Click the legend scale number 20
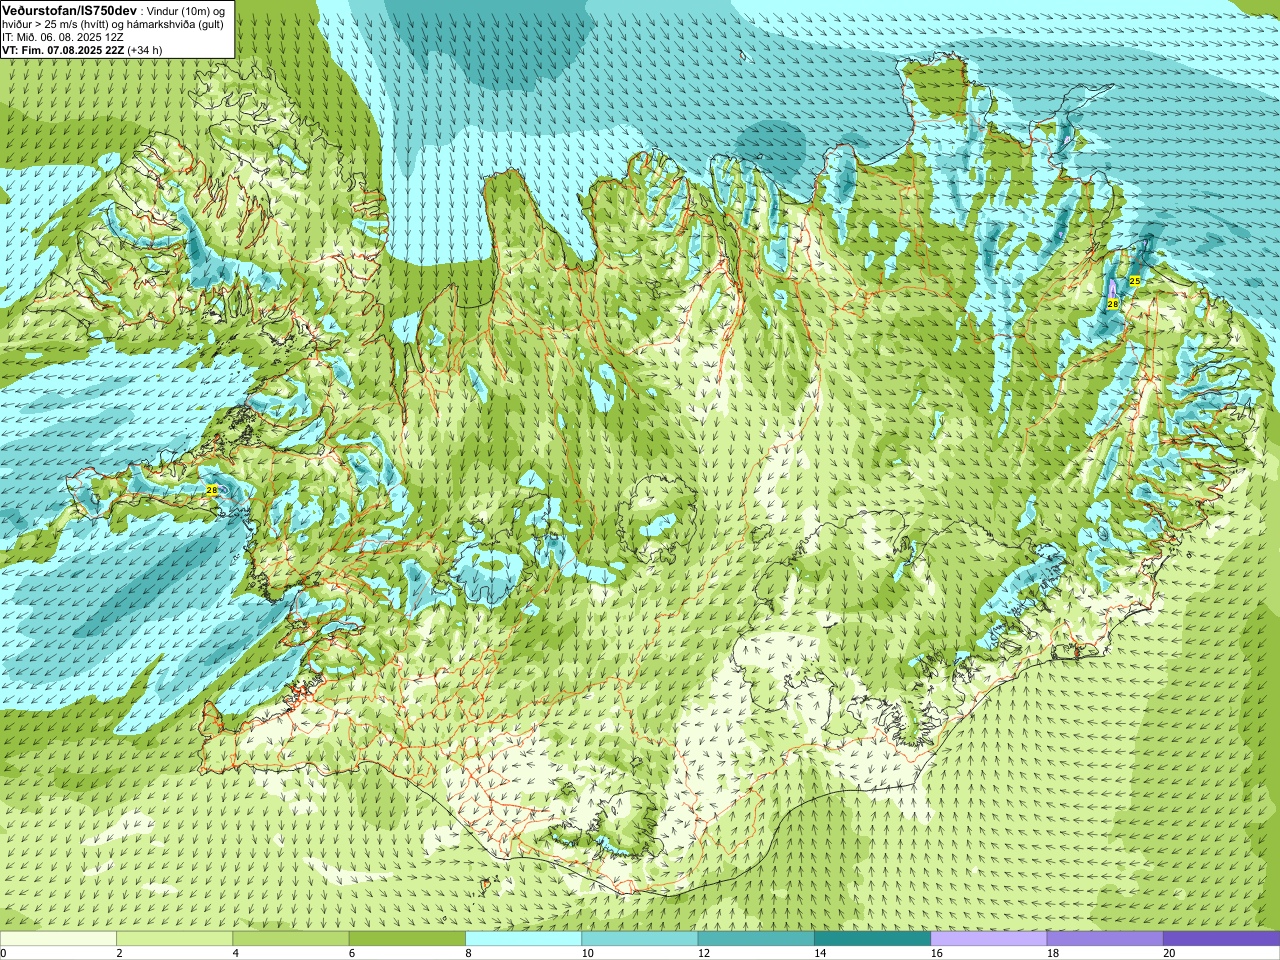 pyautogui.click(x=1169, y=953)
